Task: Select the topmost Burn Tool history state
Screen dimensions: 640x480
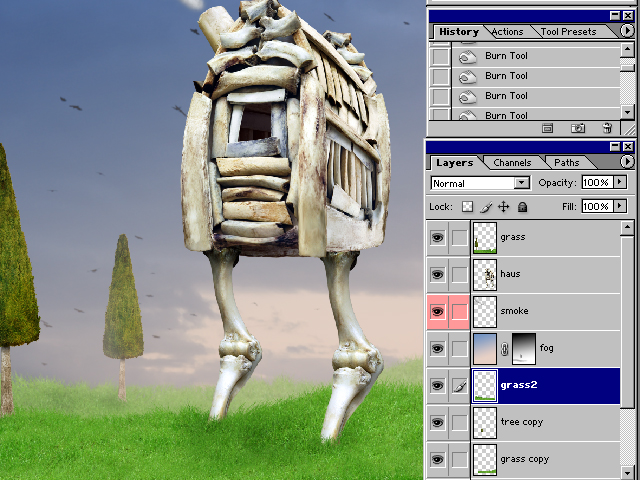Action: pos(506,55)
